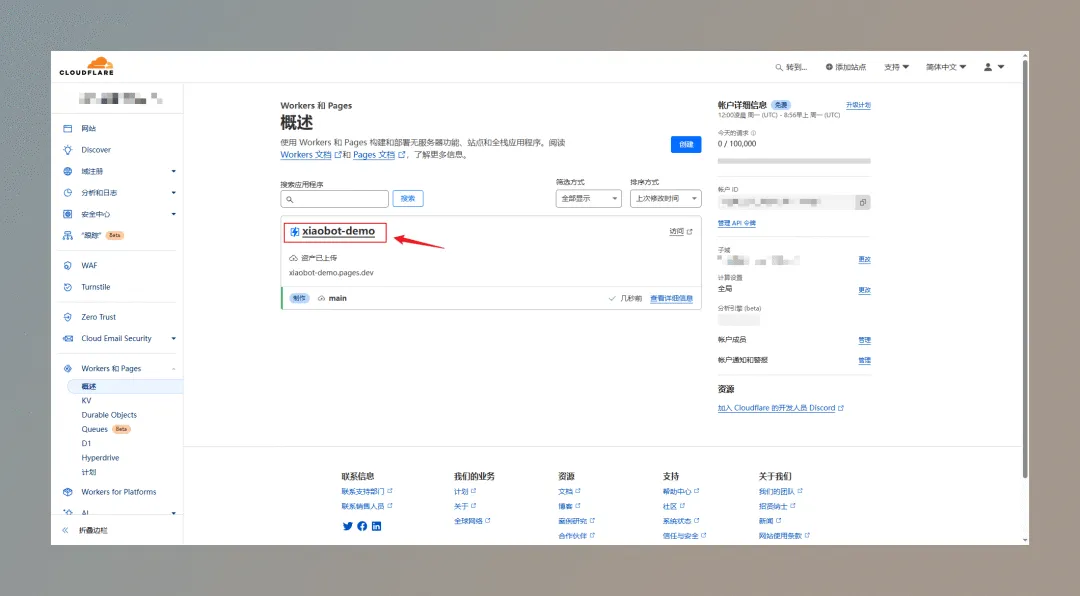Expand the 分析和日志 sidebar section
The image size is (1080, 596).
[174, 192]
